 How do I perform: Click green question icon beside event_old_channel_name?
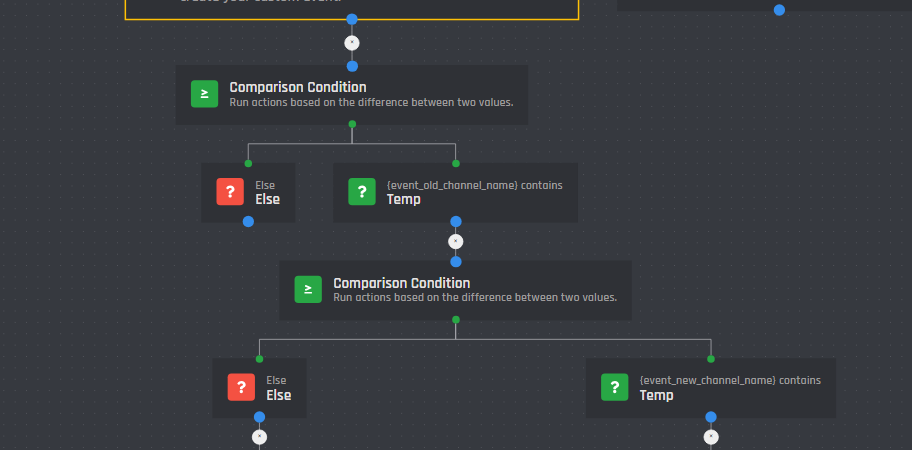pos(362,192)
